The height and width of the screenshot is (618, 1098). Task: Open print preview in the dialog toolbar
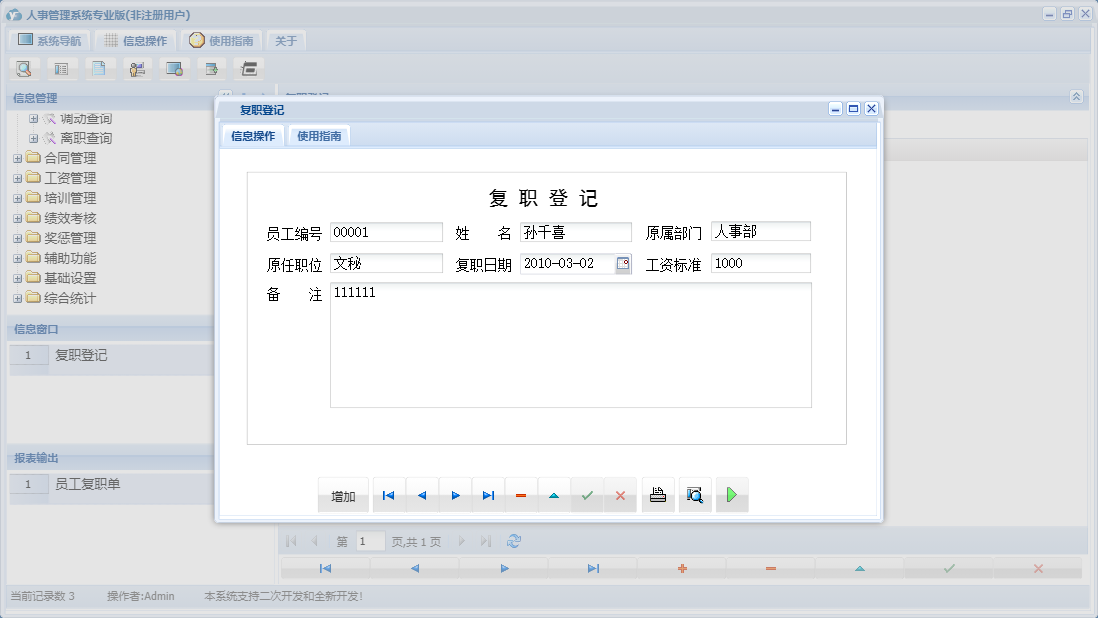695,494
